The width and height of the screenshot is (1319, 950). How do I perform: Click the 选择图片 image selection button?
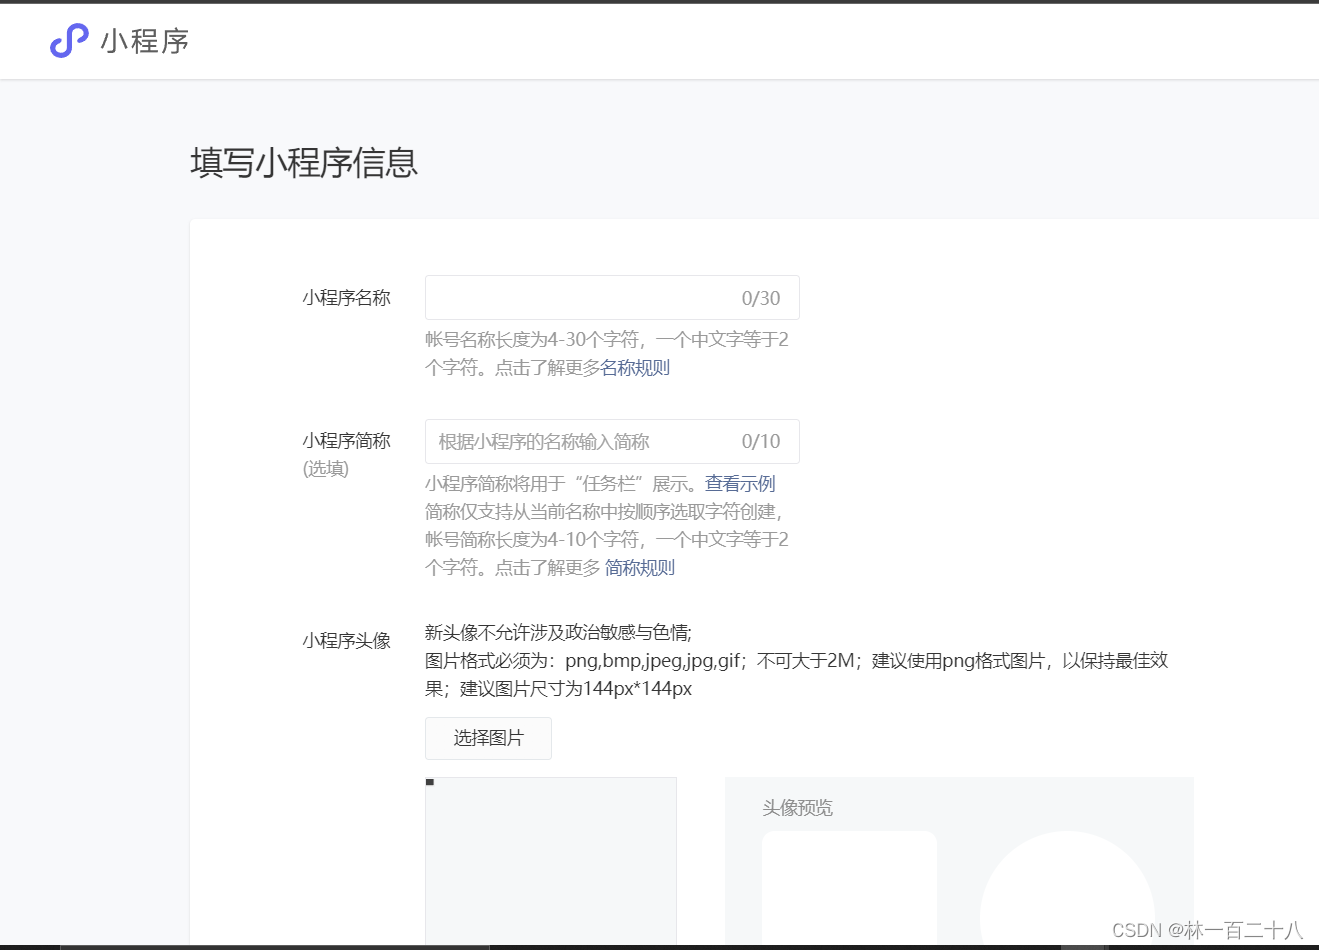coord(488,738)
